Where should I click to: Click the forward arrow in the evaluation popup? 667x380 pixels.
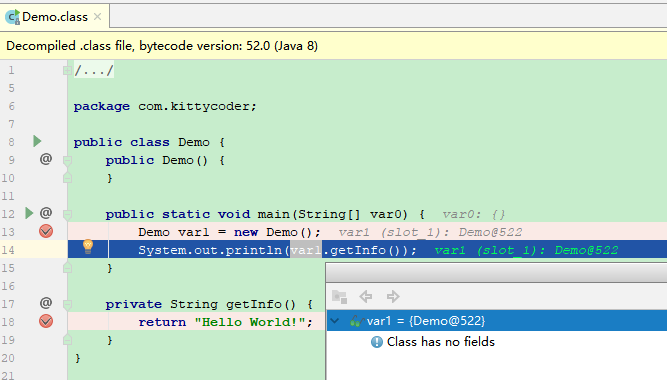393,296
